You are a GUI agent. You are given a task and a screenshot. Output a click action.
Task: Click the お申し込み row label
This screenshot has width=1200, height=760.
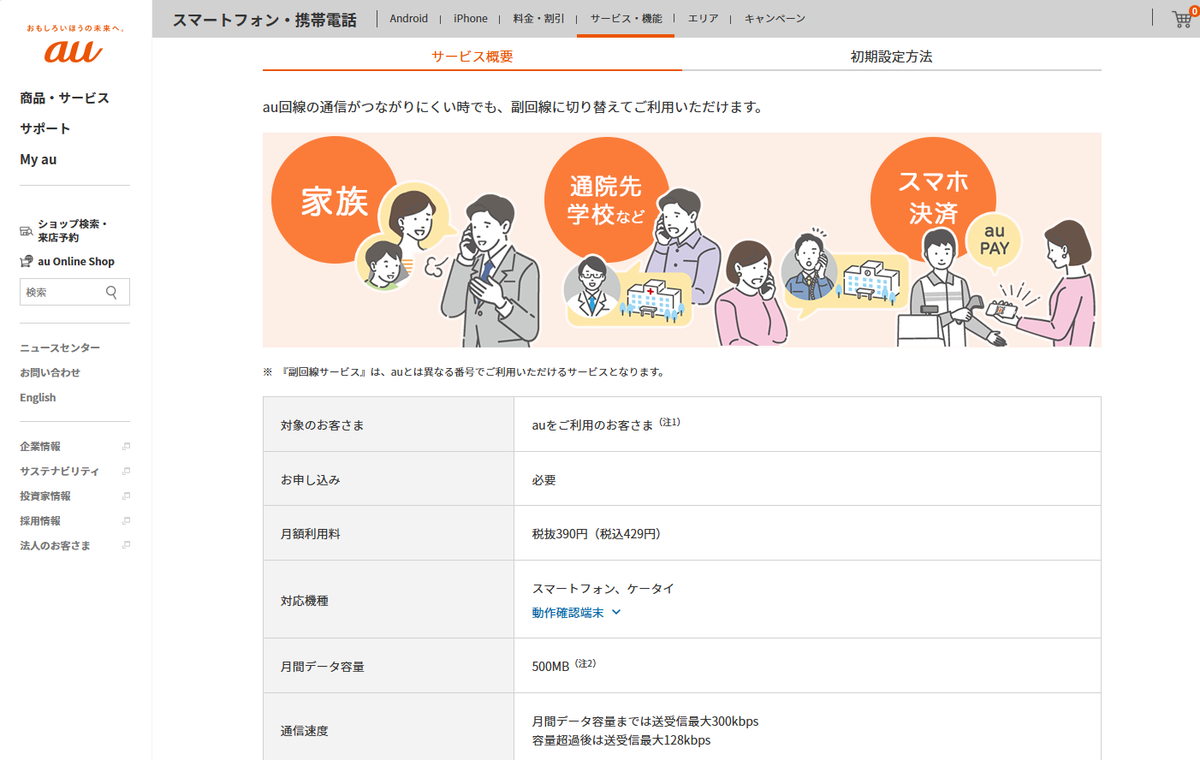310,480
